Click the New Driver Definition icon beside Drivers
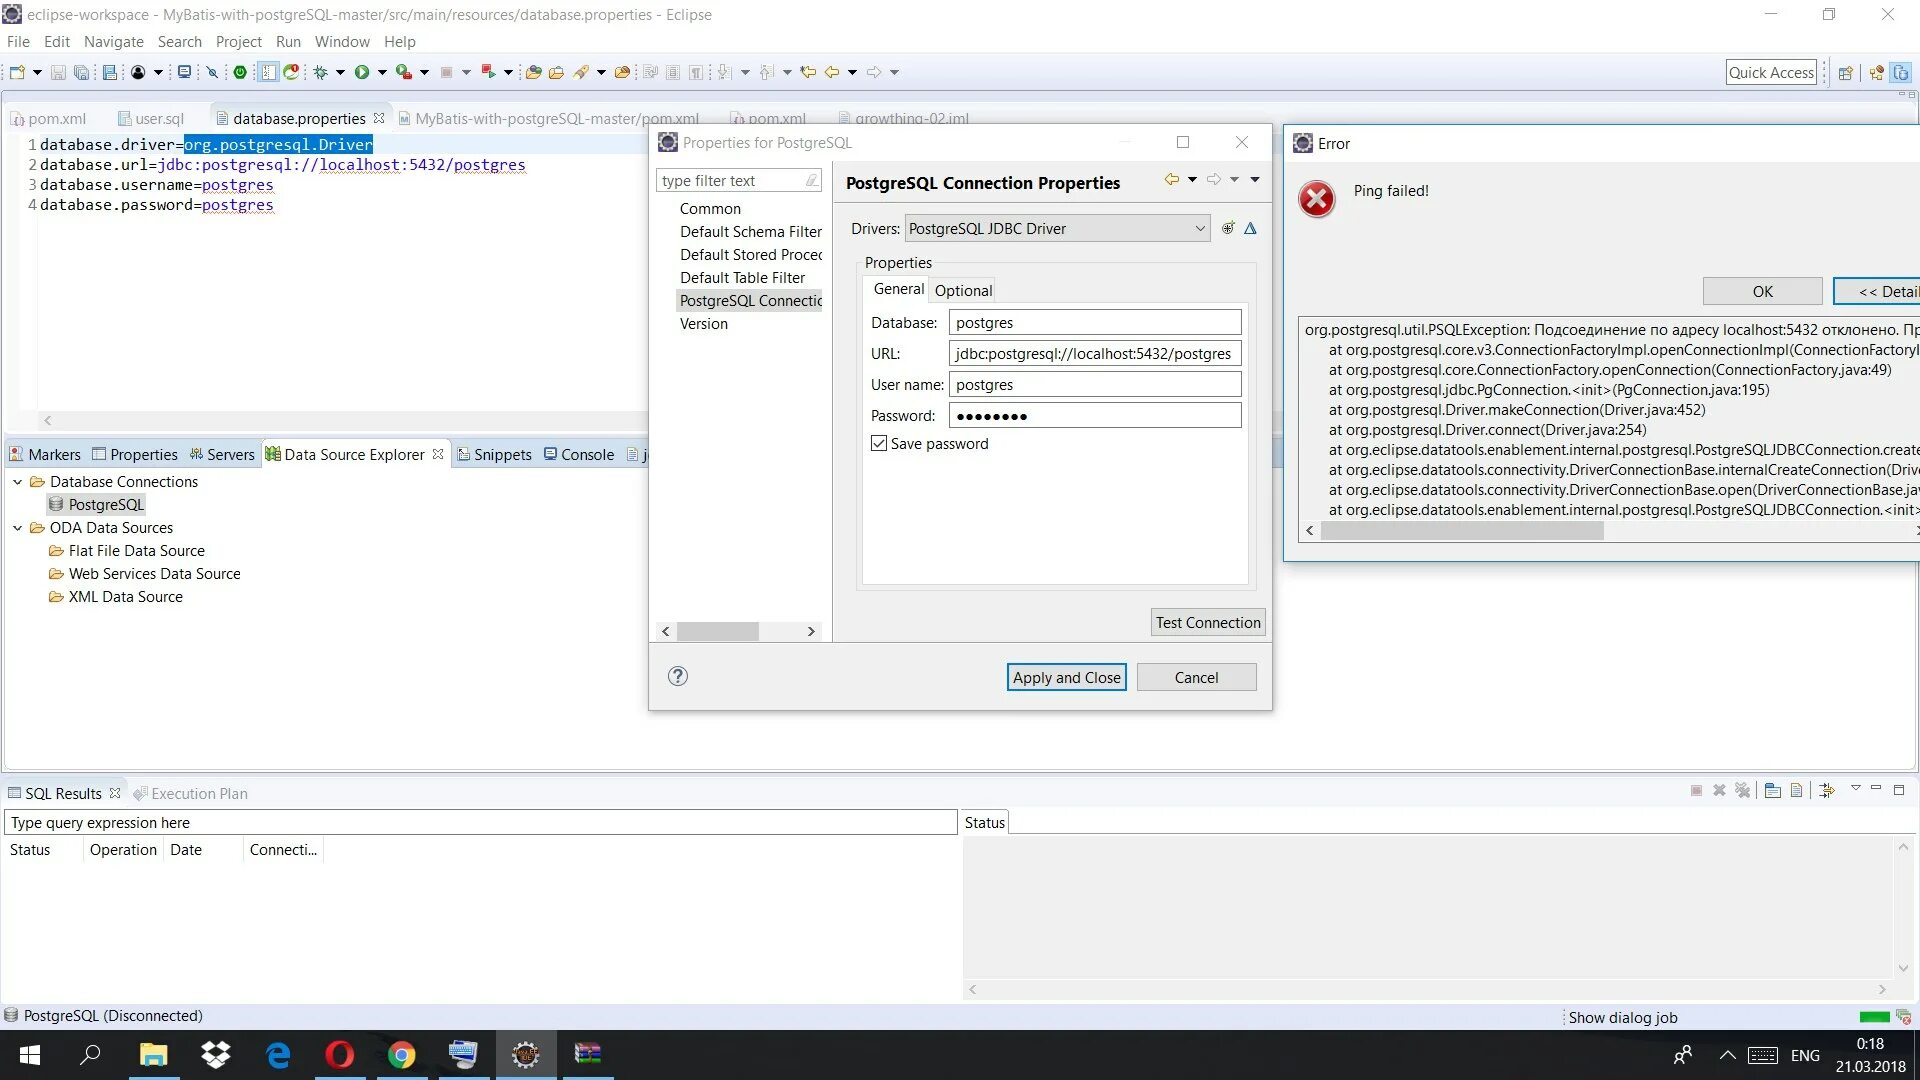 tap(1228, 228)
